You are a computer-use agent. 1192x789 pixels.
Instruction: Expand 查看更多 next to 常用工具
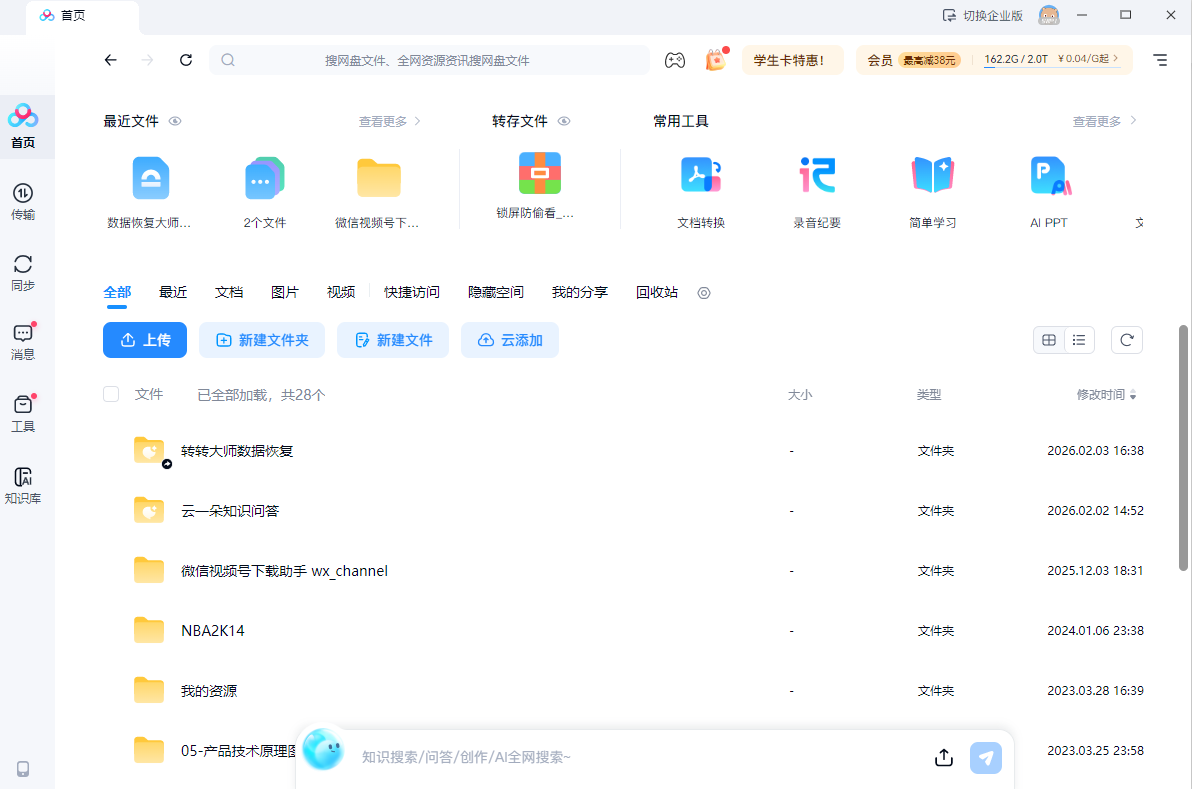click(x=1097, y=120)
